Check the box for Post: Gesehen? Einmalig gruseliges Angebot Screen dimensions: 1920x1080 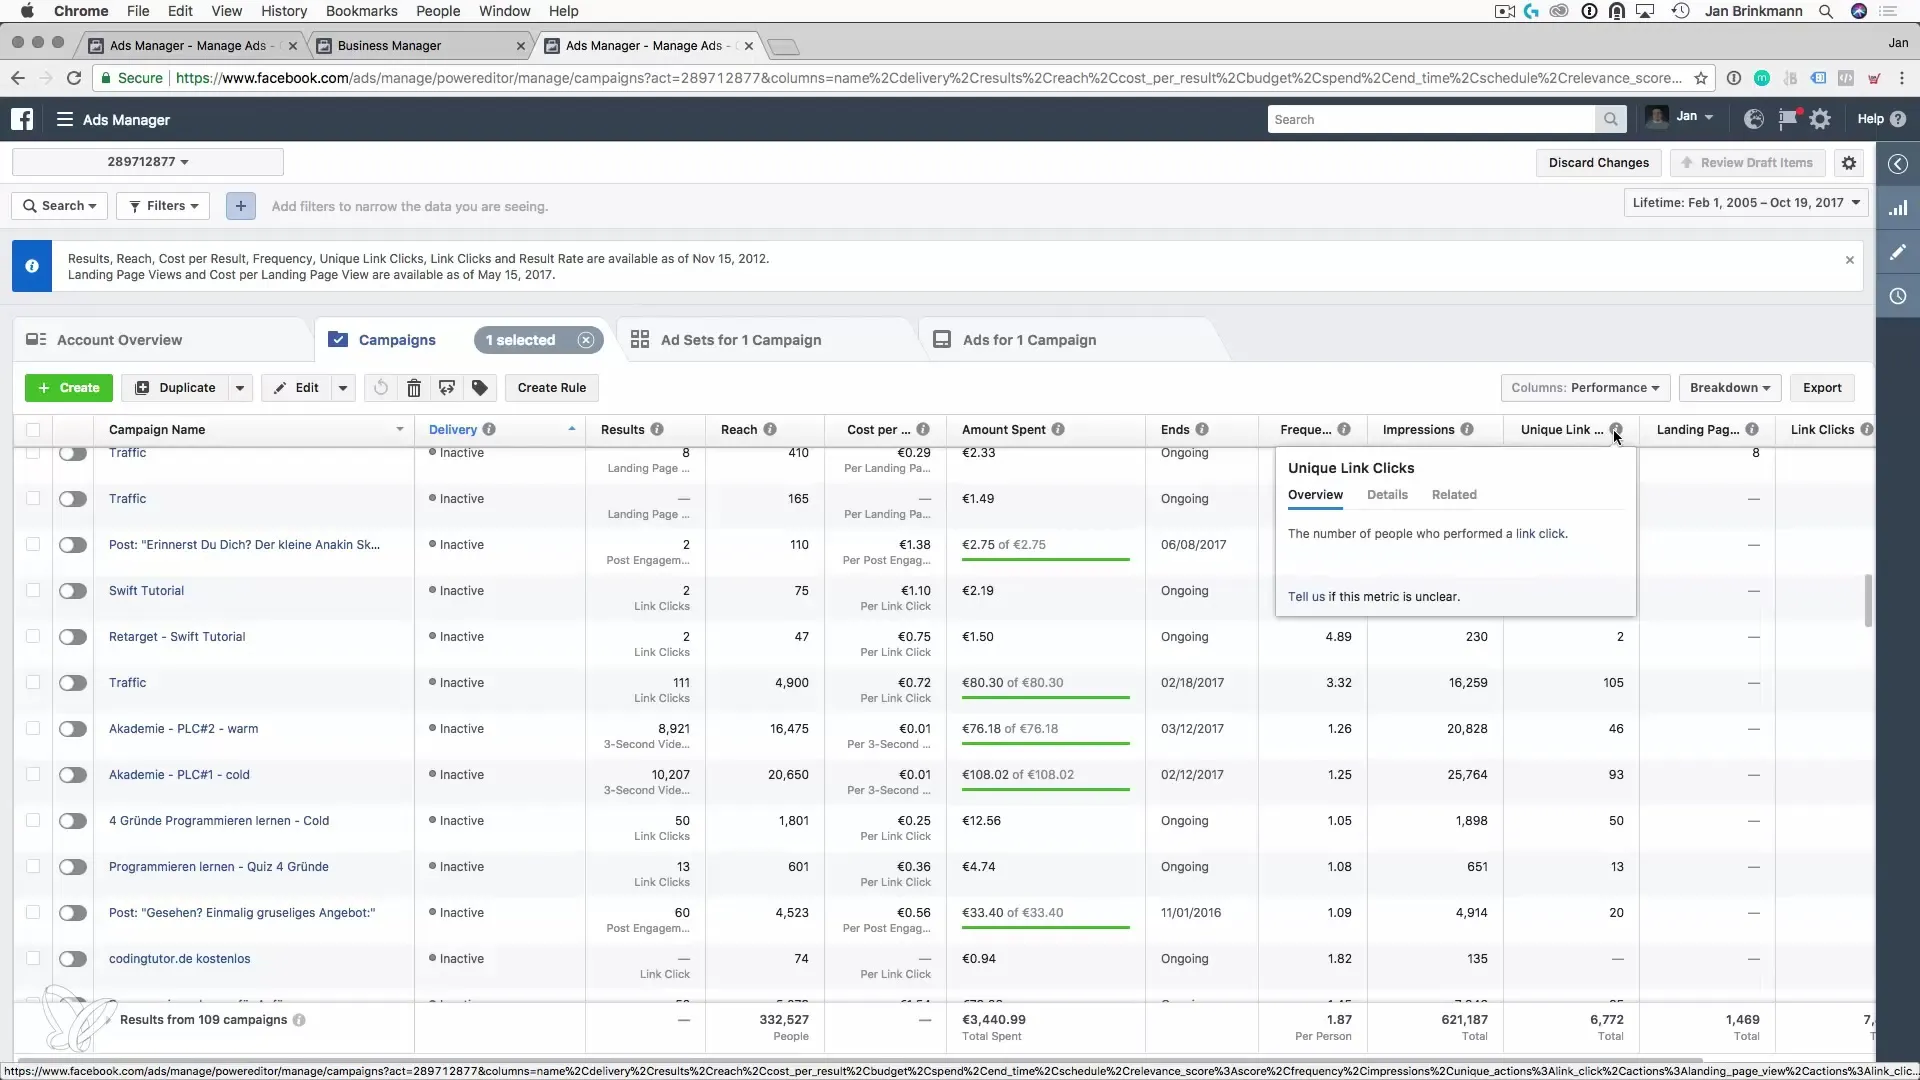[33, 912]
